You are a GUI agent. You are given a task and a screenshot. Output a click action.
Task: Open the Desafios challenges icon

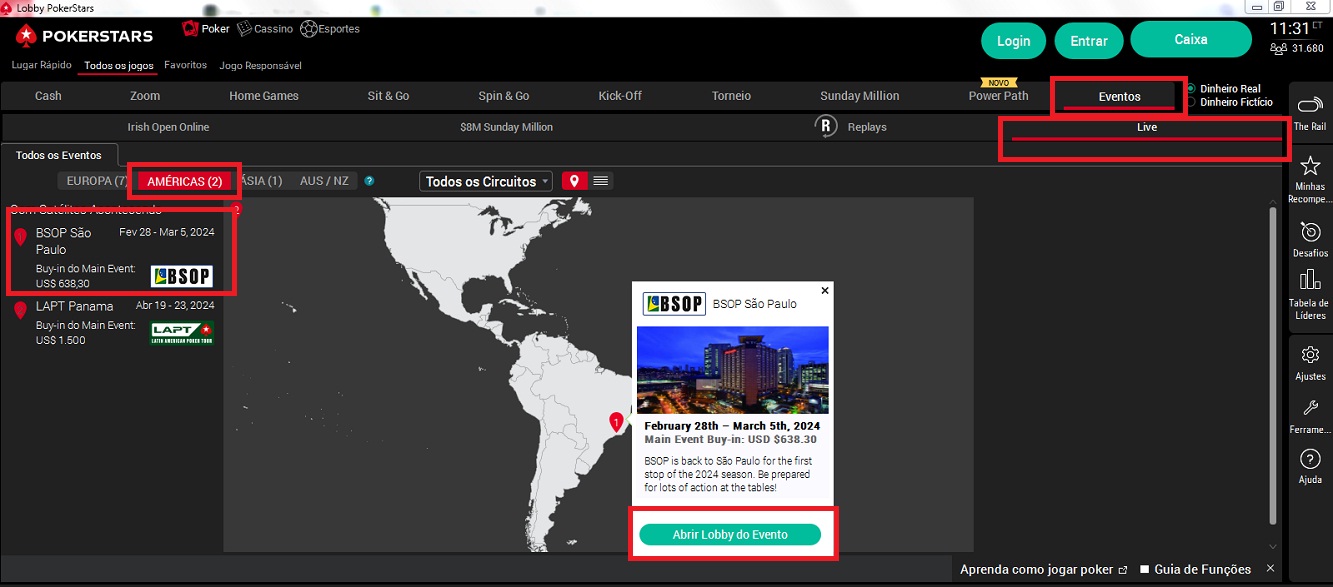click(x=1309, y=231)
